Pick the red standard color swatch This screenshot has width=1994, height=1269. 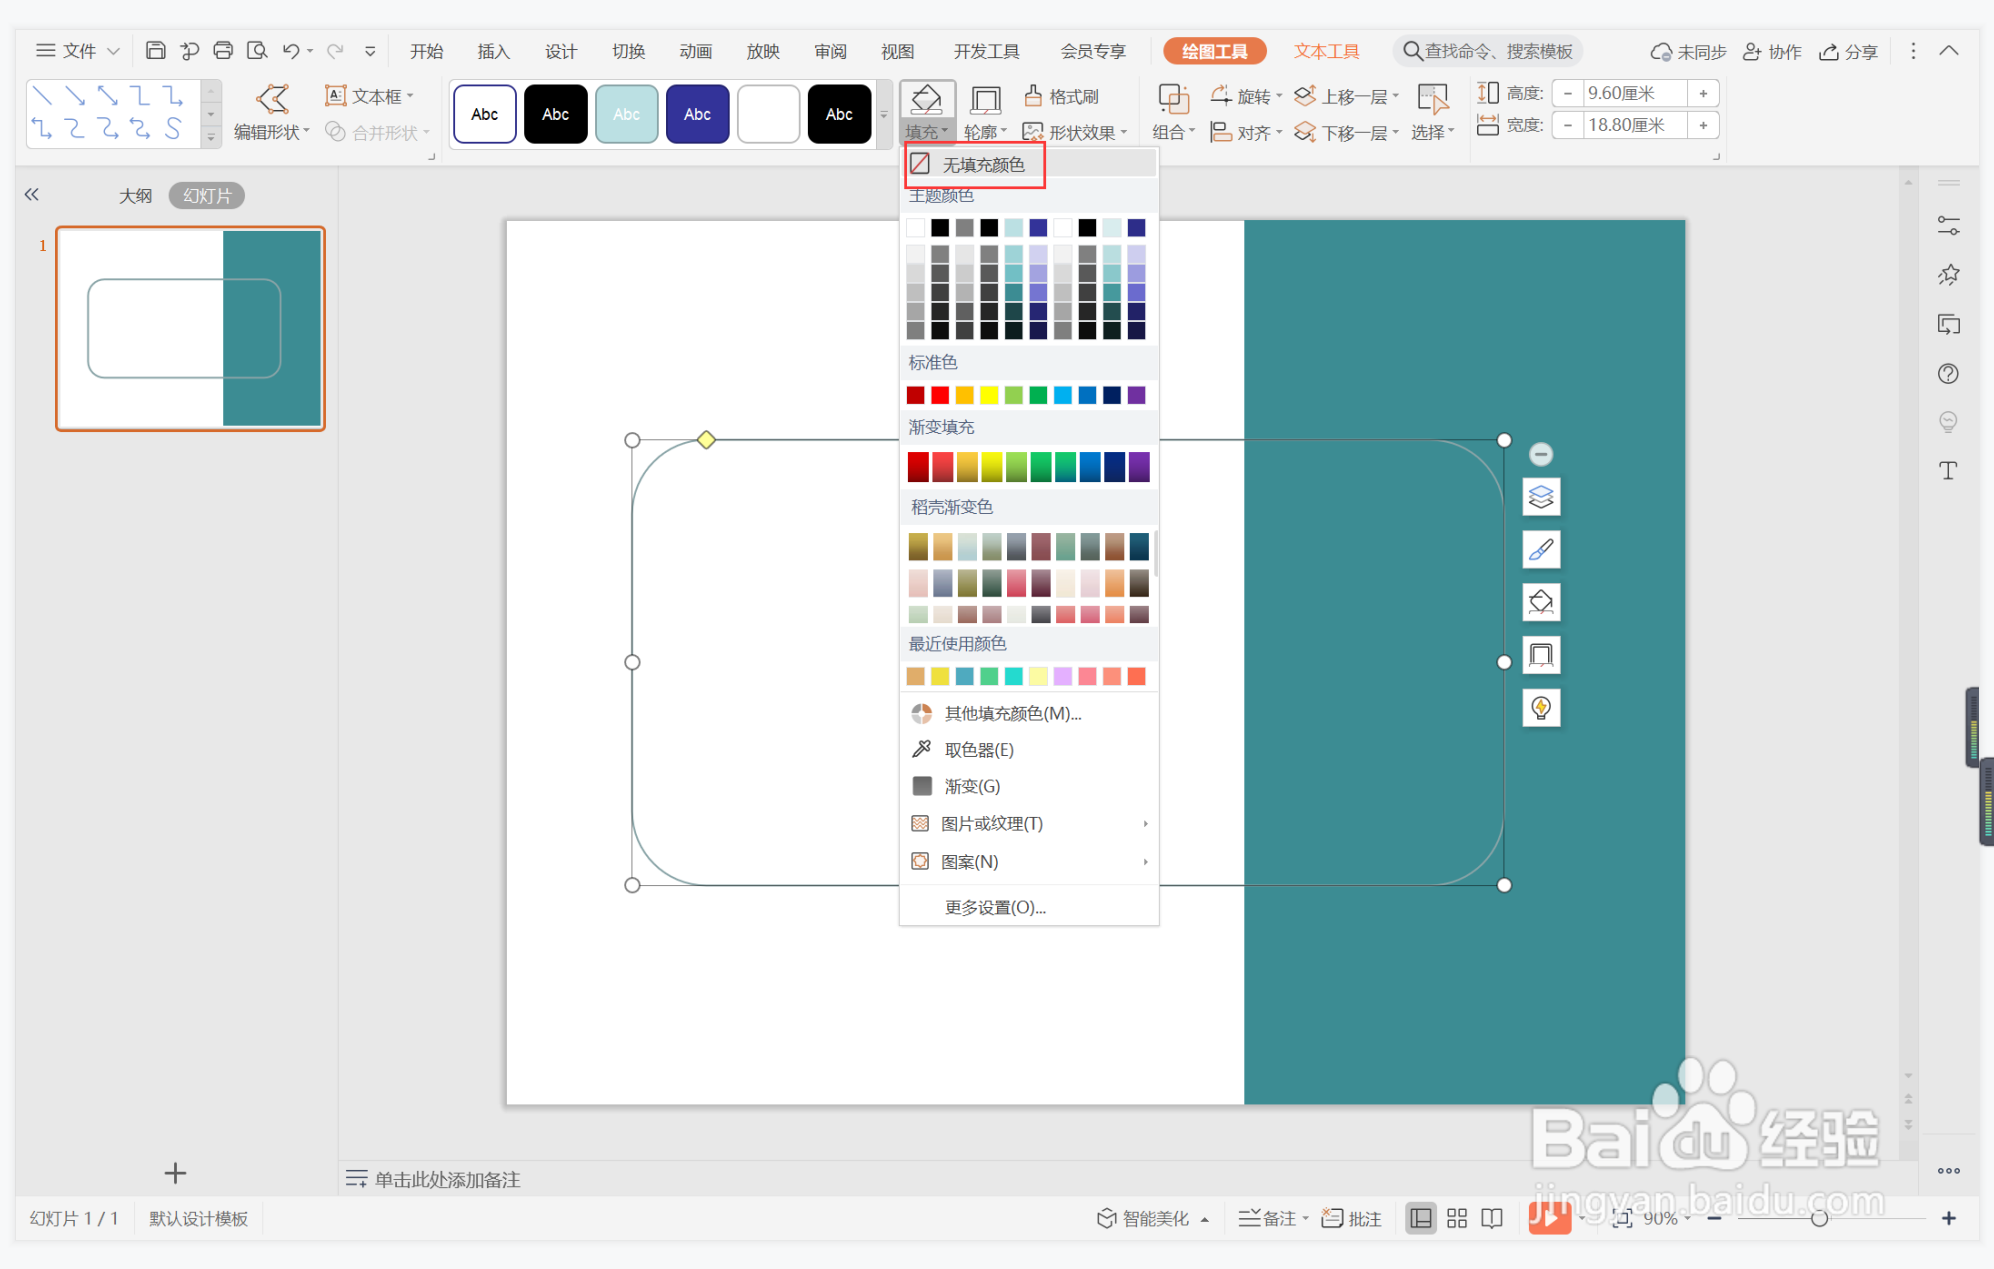940,396
